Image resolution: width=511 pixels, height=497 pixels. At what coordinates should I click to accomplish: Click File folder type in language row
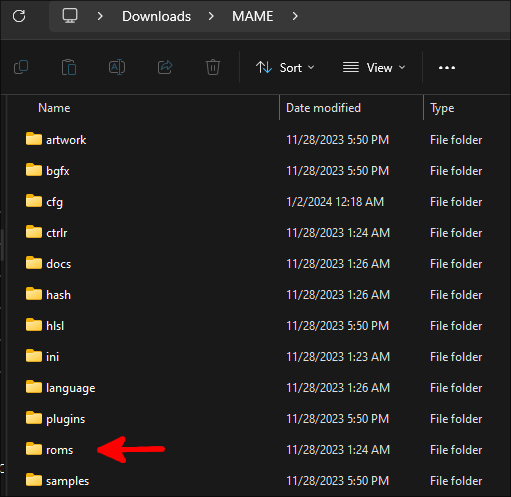click(456, 388)
